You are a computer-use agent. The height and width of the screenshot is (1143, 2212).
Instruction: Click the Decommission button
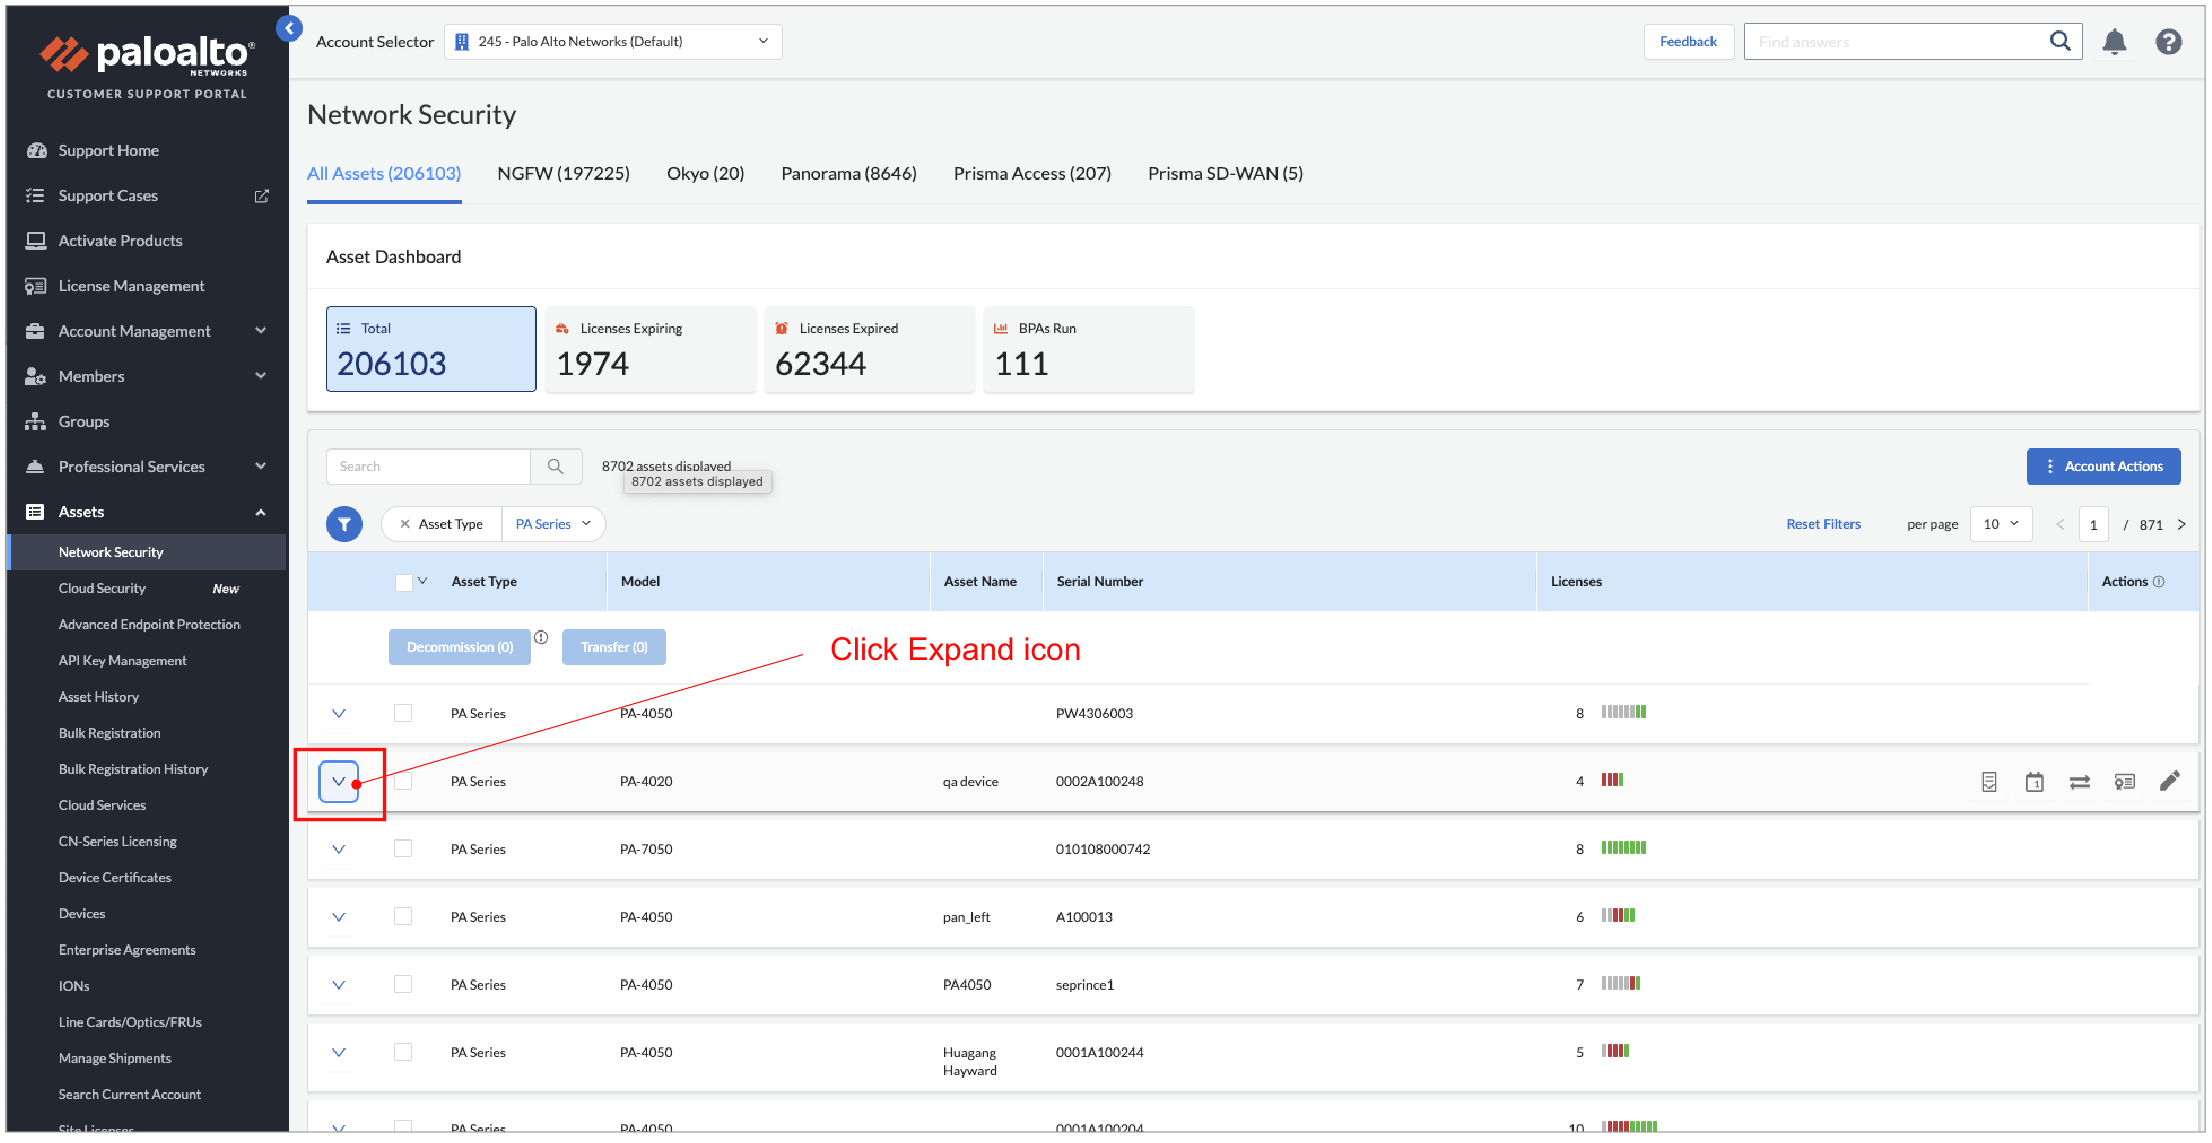[x=456, y=646]
